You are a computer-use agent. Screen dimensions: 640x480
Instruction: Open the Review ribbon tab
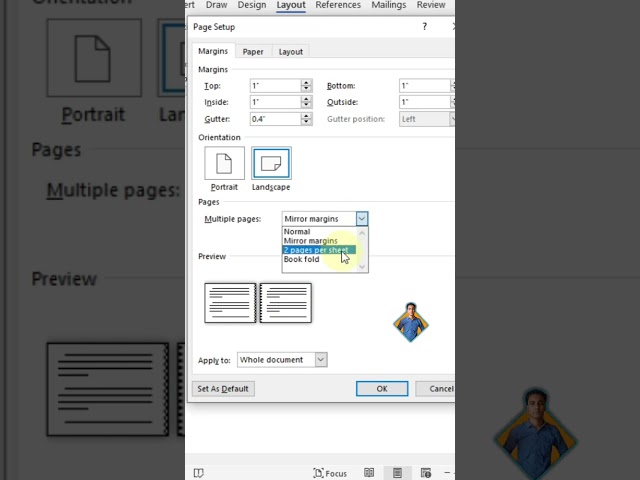[x=431, y=5]
